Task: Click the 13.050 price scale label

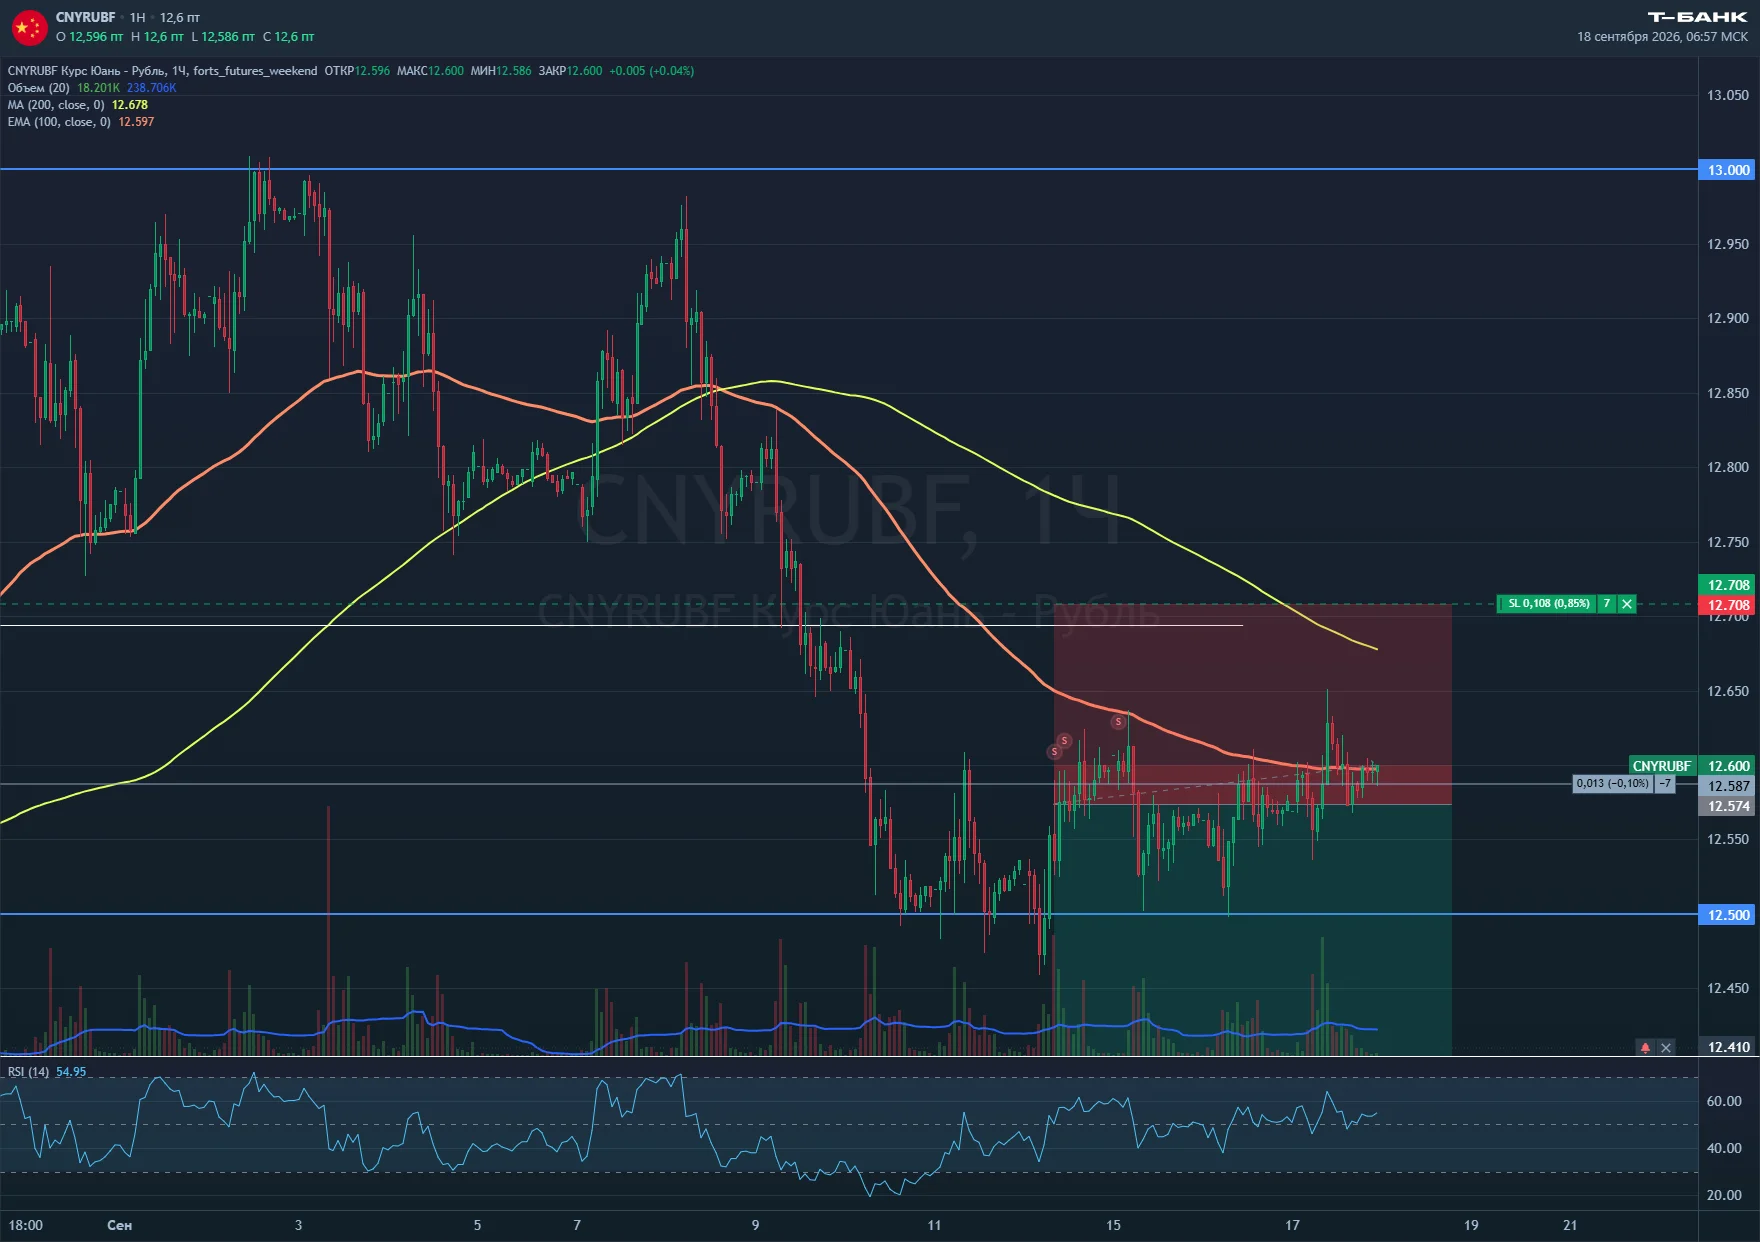Action: (x=1728, y=96)
